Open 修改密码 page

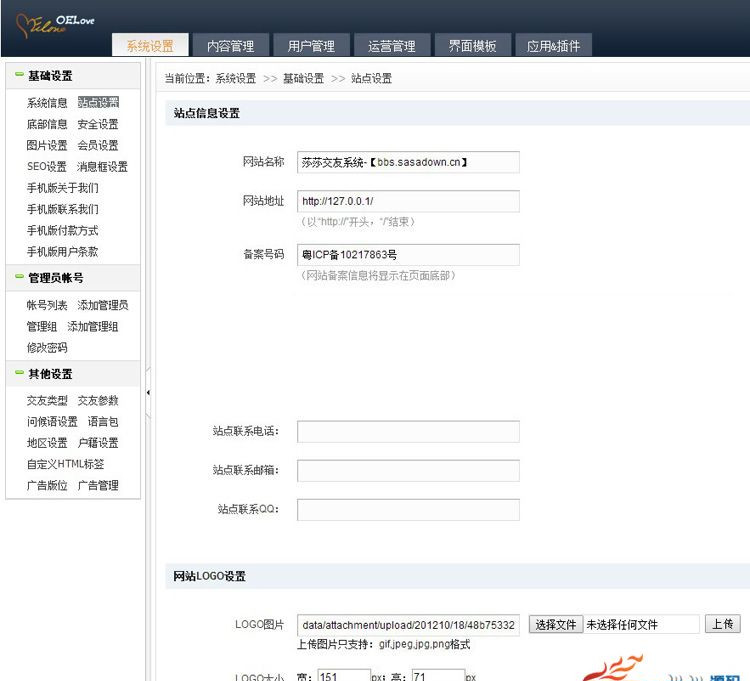(47, 348)
